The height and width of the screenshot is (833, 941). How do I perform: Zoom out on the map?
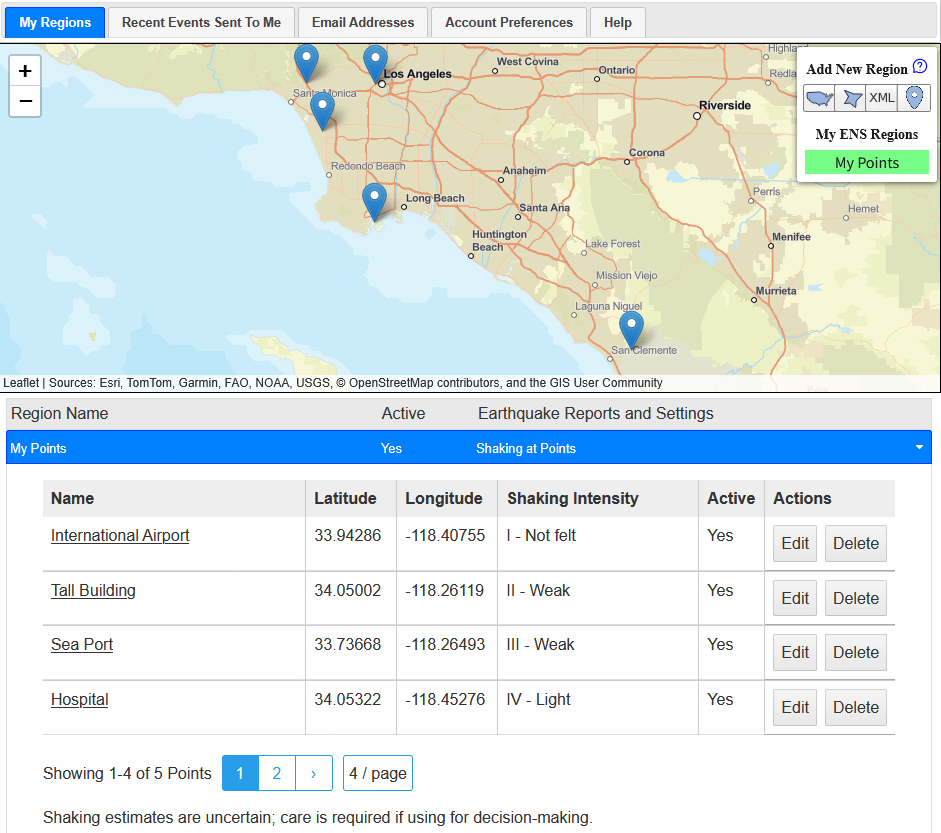[25, 101]
